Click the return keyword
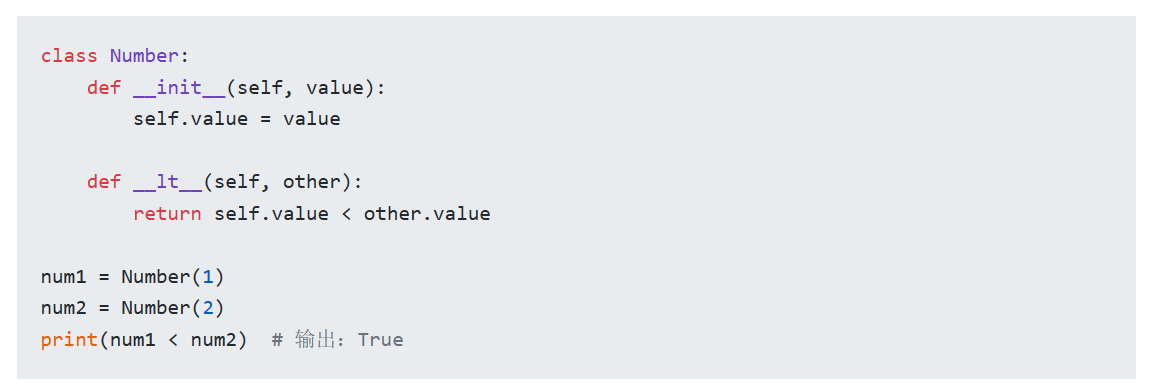 tap(167, 214)
